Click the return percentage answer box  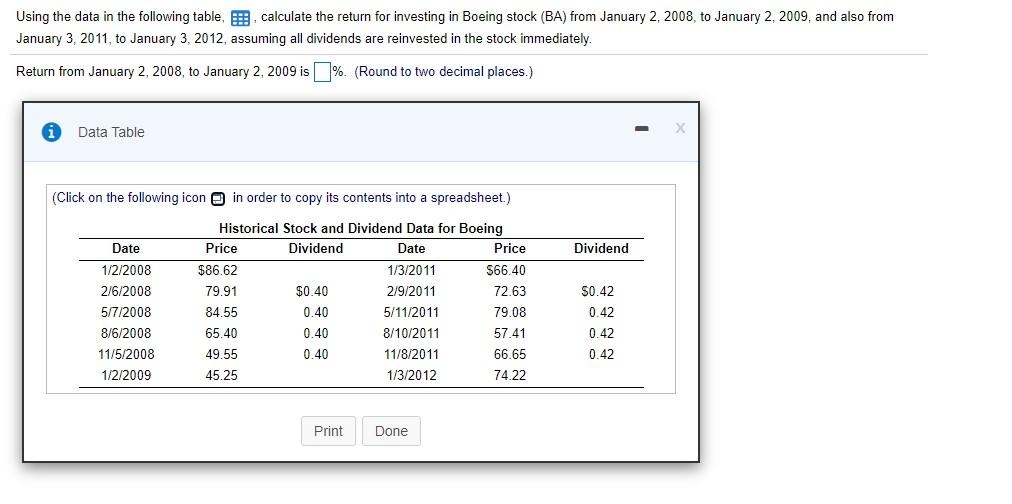coord(322,72)
